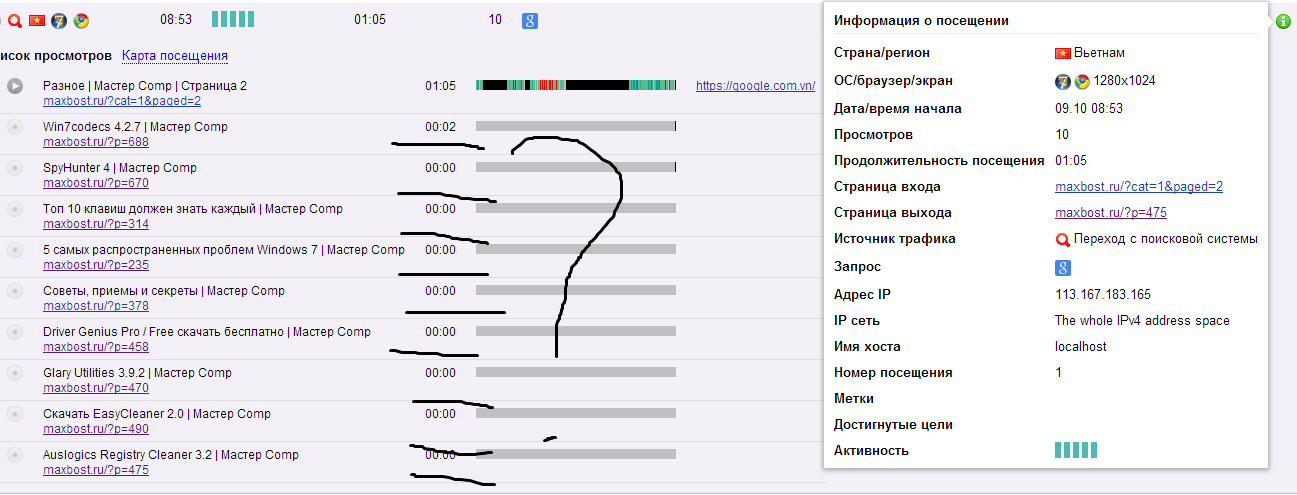Screen dimensions: 1297x495
Task: Click the red magnifier icon in the top visit row
Action: point(15,20)
